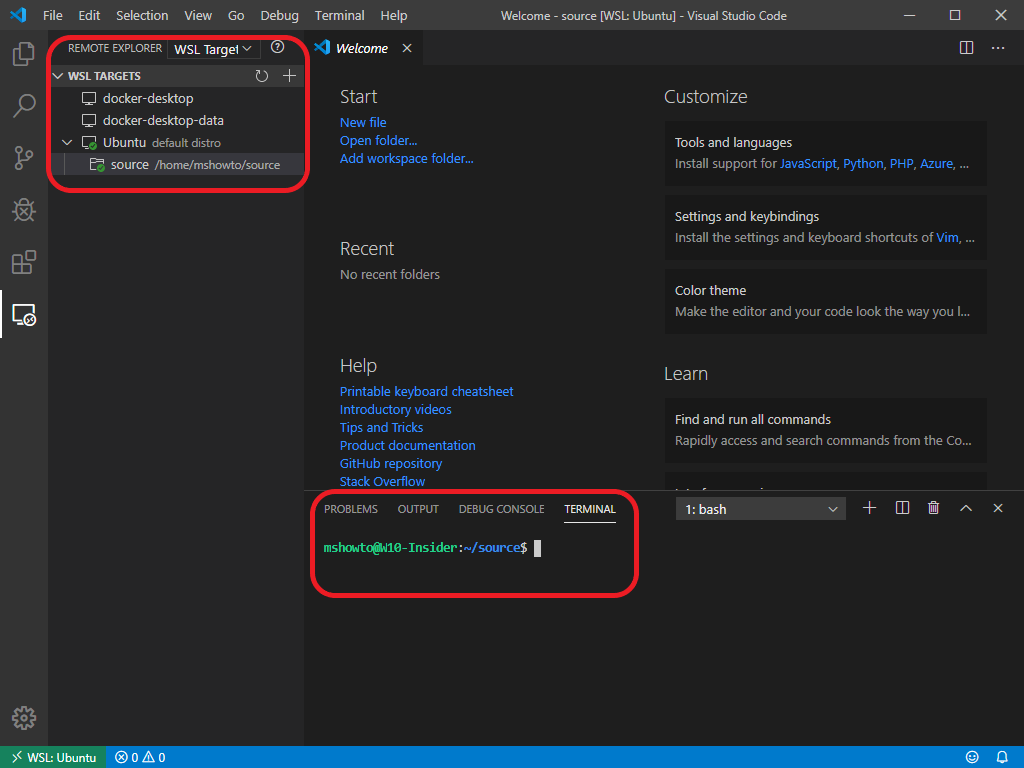
Task: Open the Edit menu
Action: (89, 15)
